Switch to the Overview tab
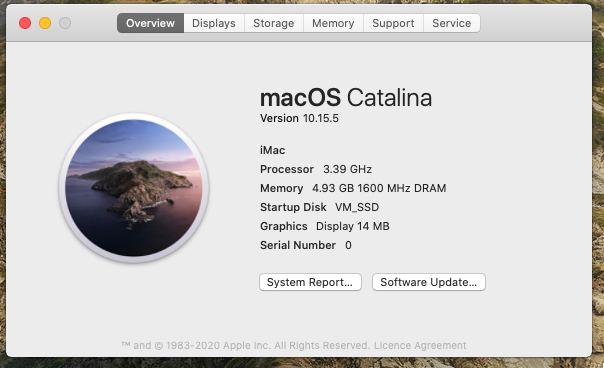This screenshot has height=368, width=604. tap(150, 23)
